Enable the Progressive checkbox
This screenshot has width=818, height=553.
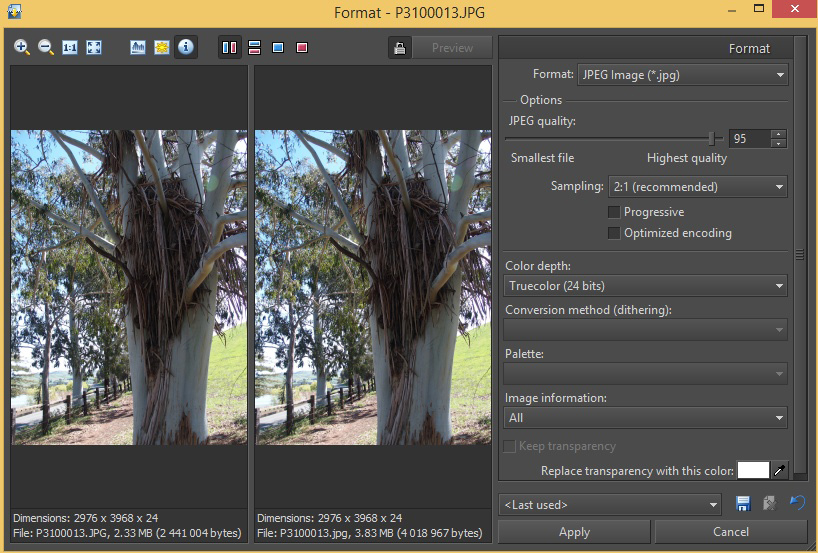coord(614,212)
